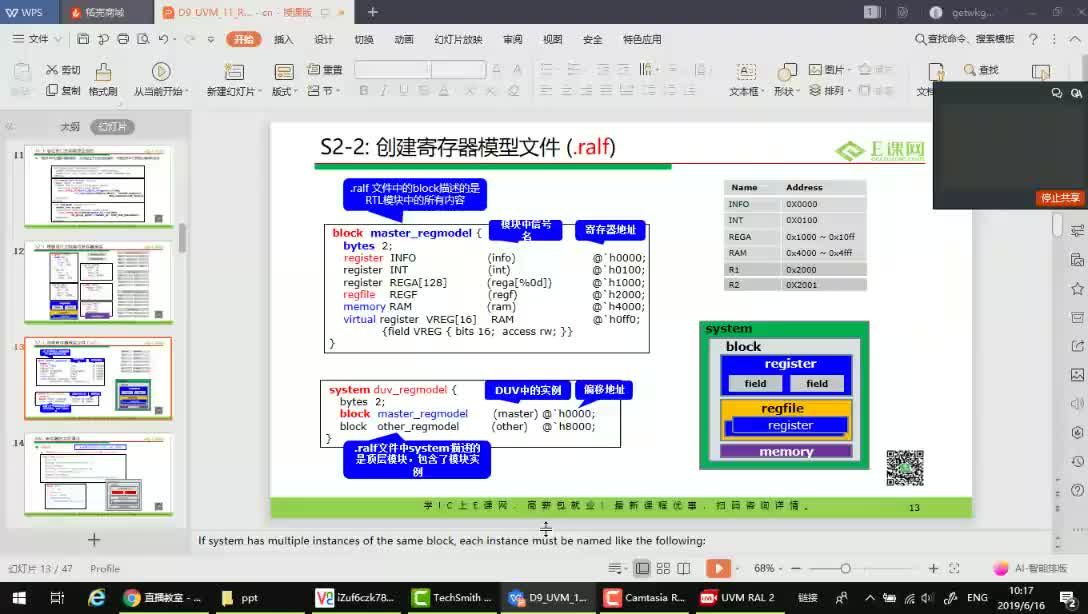The height and width of the screenshot is (614, 1088).
Task: Expand the quick access toolbar customize arrow
Action: click(211, 40)
